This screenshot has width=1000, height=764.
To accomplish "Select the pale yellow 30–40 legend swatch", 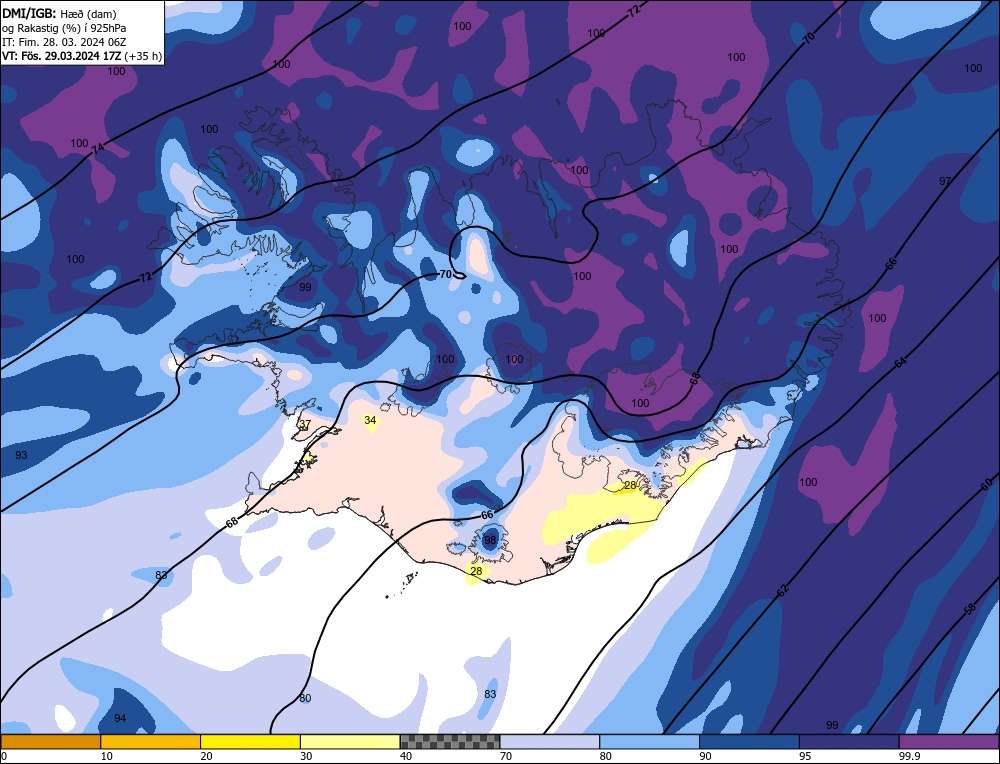I will point(350,741).
